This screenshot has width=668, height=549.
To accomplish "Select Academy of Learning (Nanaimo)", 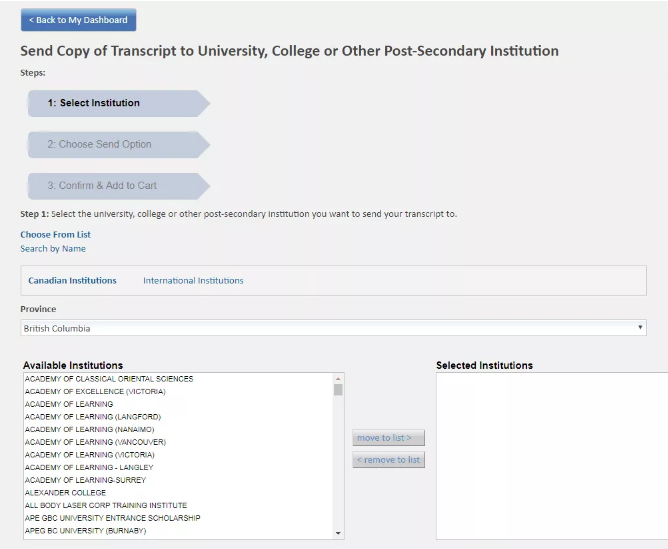I will click(x=89, y=429).
